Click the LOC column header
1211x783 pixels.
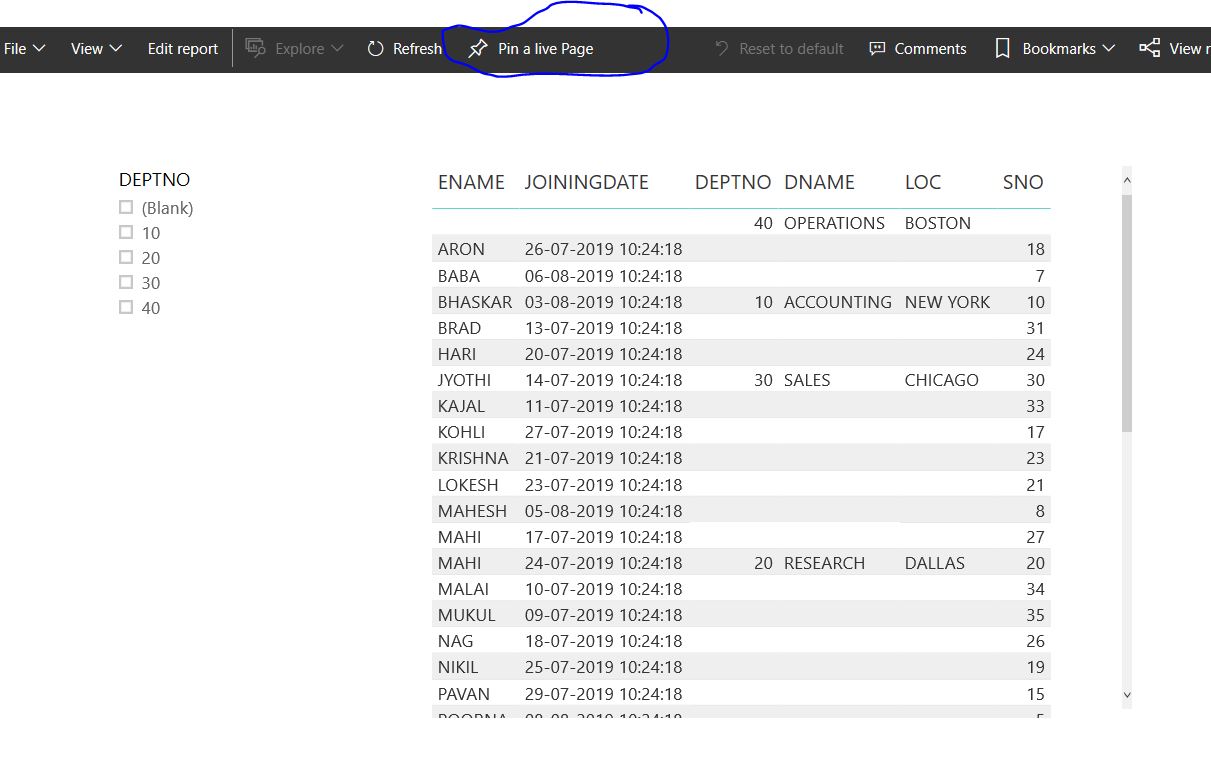(923, 182)
